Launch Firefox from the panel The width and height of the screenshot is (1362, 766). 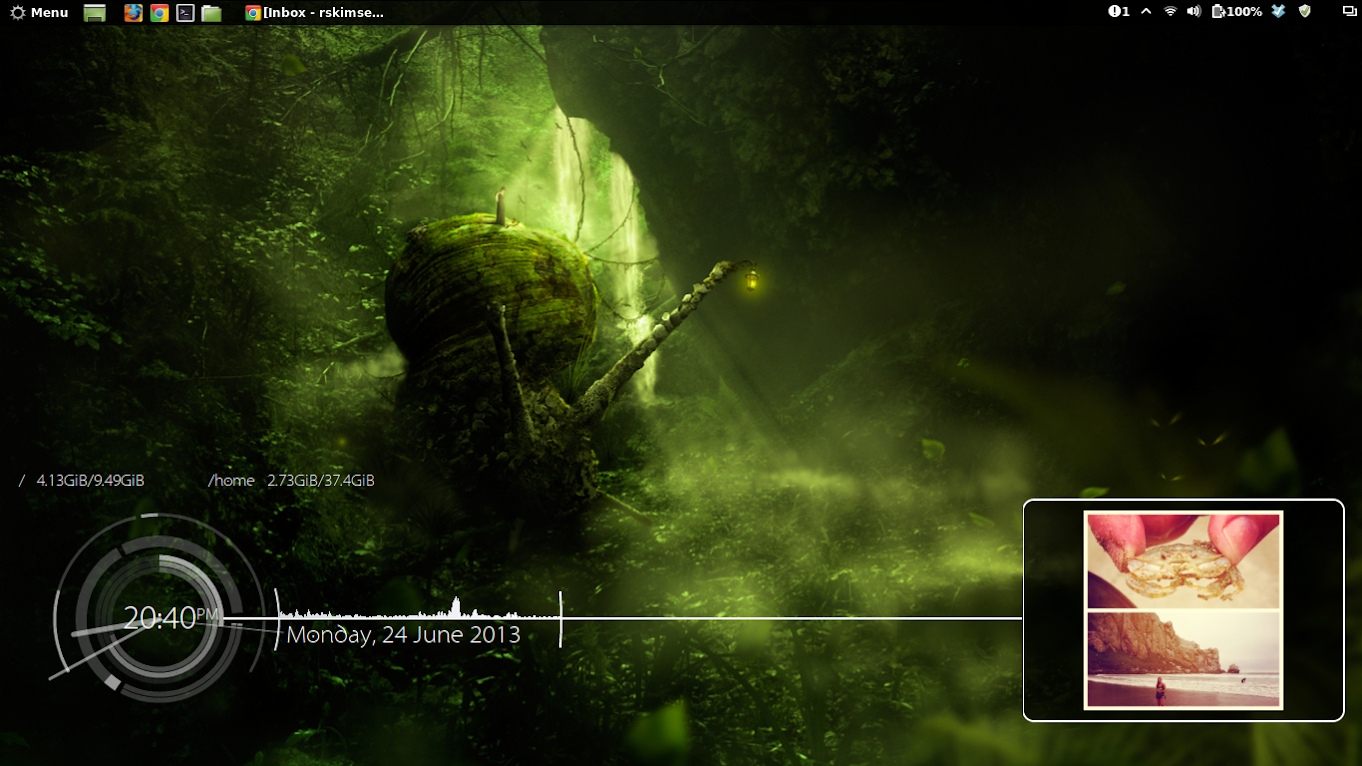click(x=134, y=13)
